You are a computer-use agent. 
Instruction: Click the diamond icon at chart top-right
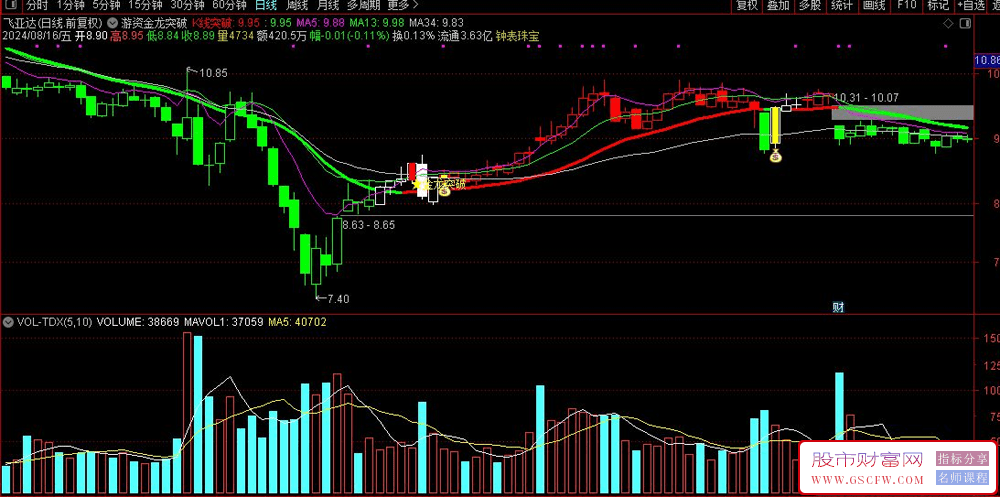point(949,24)
